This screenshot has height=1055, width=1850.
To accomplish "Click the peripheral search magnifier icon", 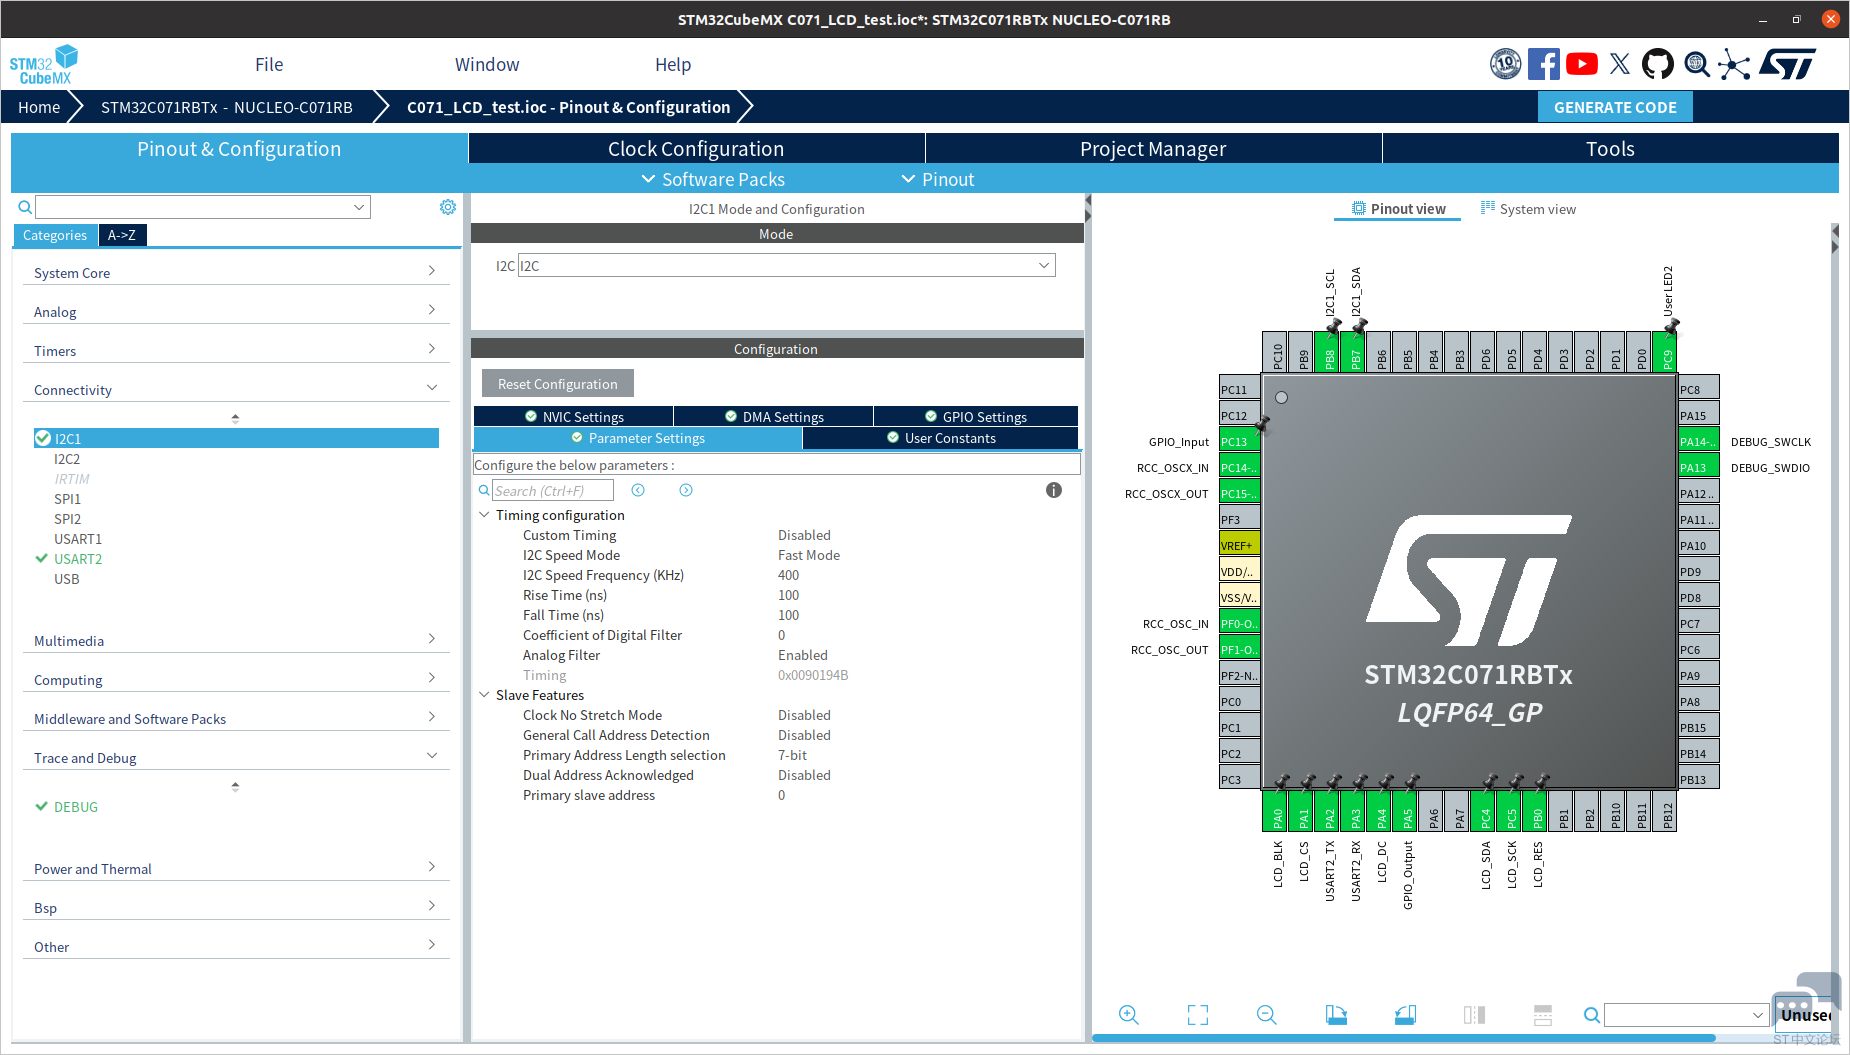I will 25,207.
